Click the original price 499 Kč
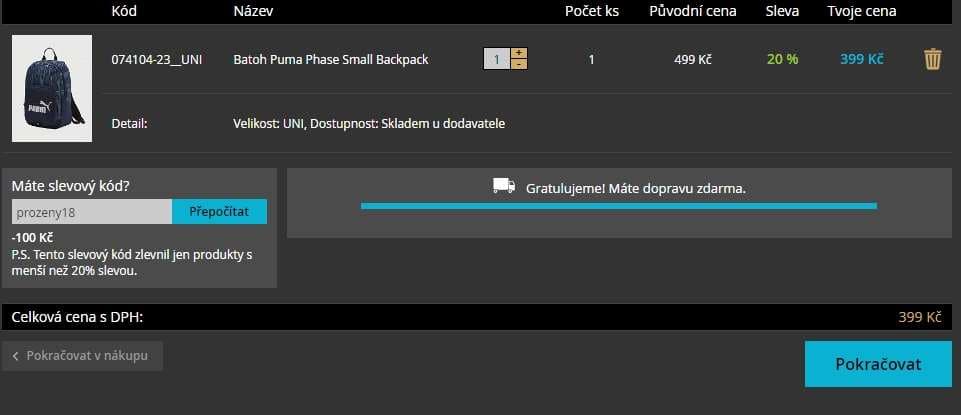 693,59
